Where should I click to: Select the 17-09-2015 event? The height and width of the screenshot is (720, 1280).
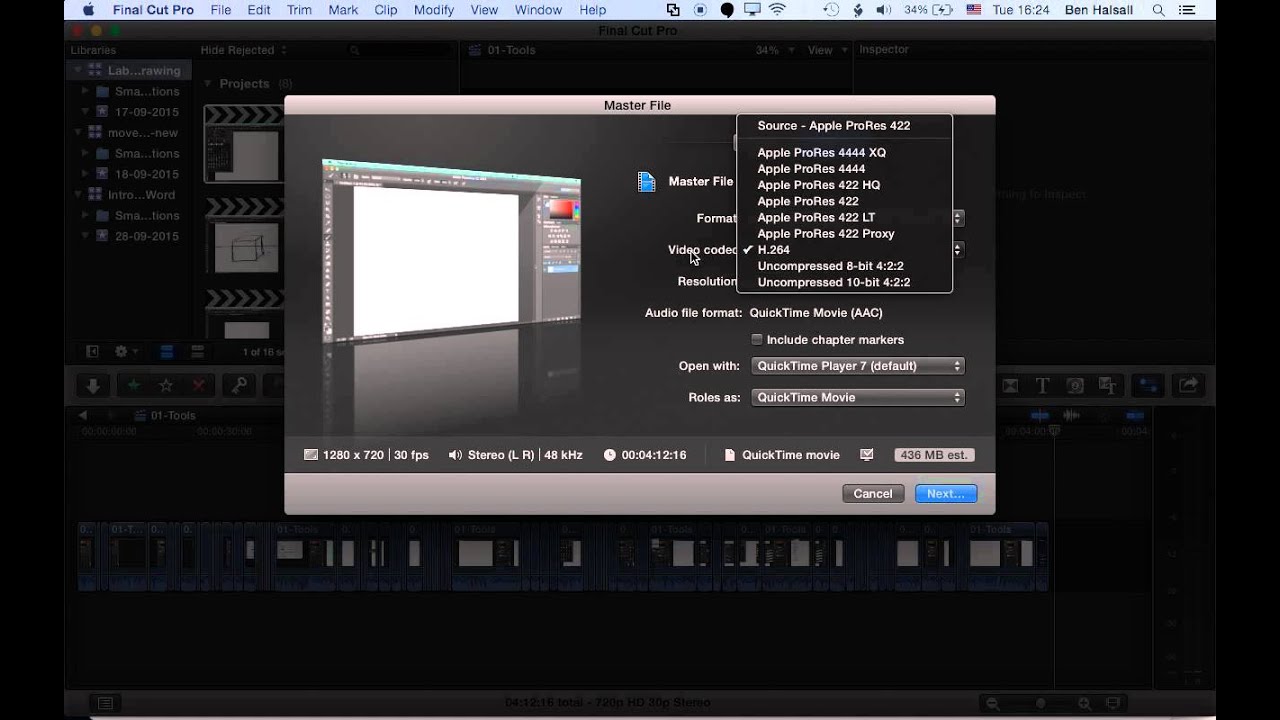tap(147, 112)
